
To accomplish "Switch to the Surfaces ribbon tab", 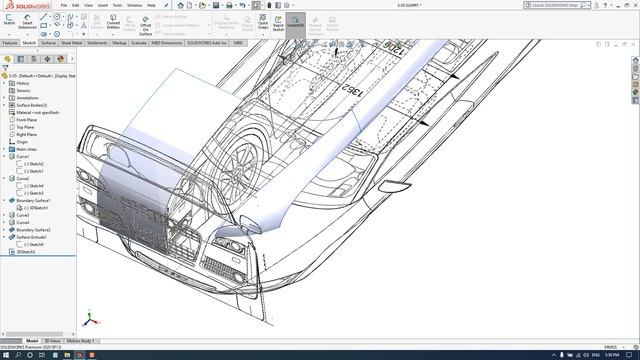I will [x=48, y=43].
